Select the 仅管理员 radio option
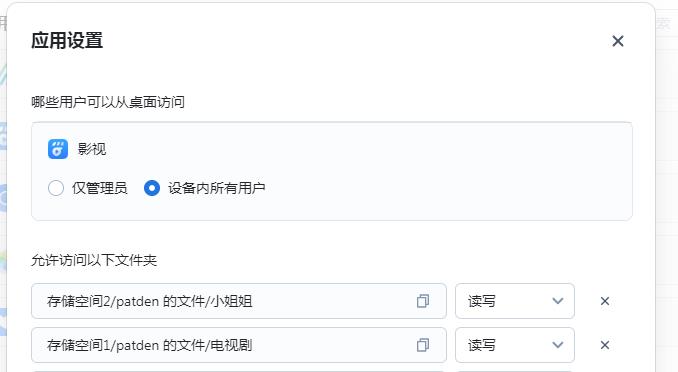 click(x=56, y=188)
